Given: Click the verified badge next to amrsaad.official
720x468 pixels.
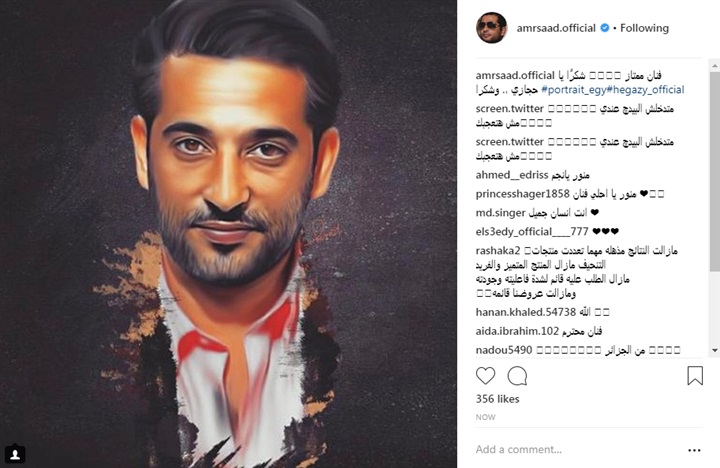Looking at the screenshot, I should click(x=605, y=28).
